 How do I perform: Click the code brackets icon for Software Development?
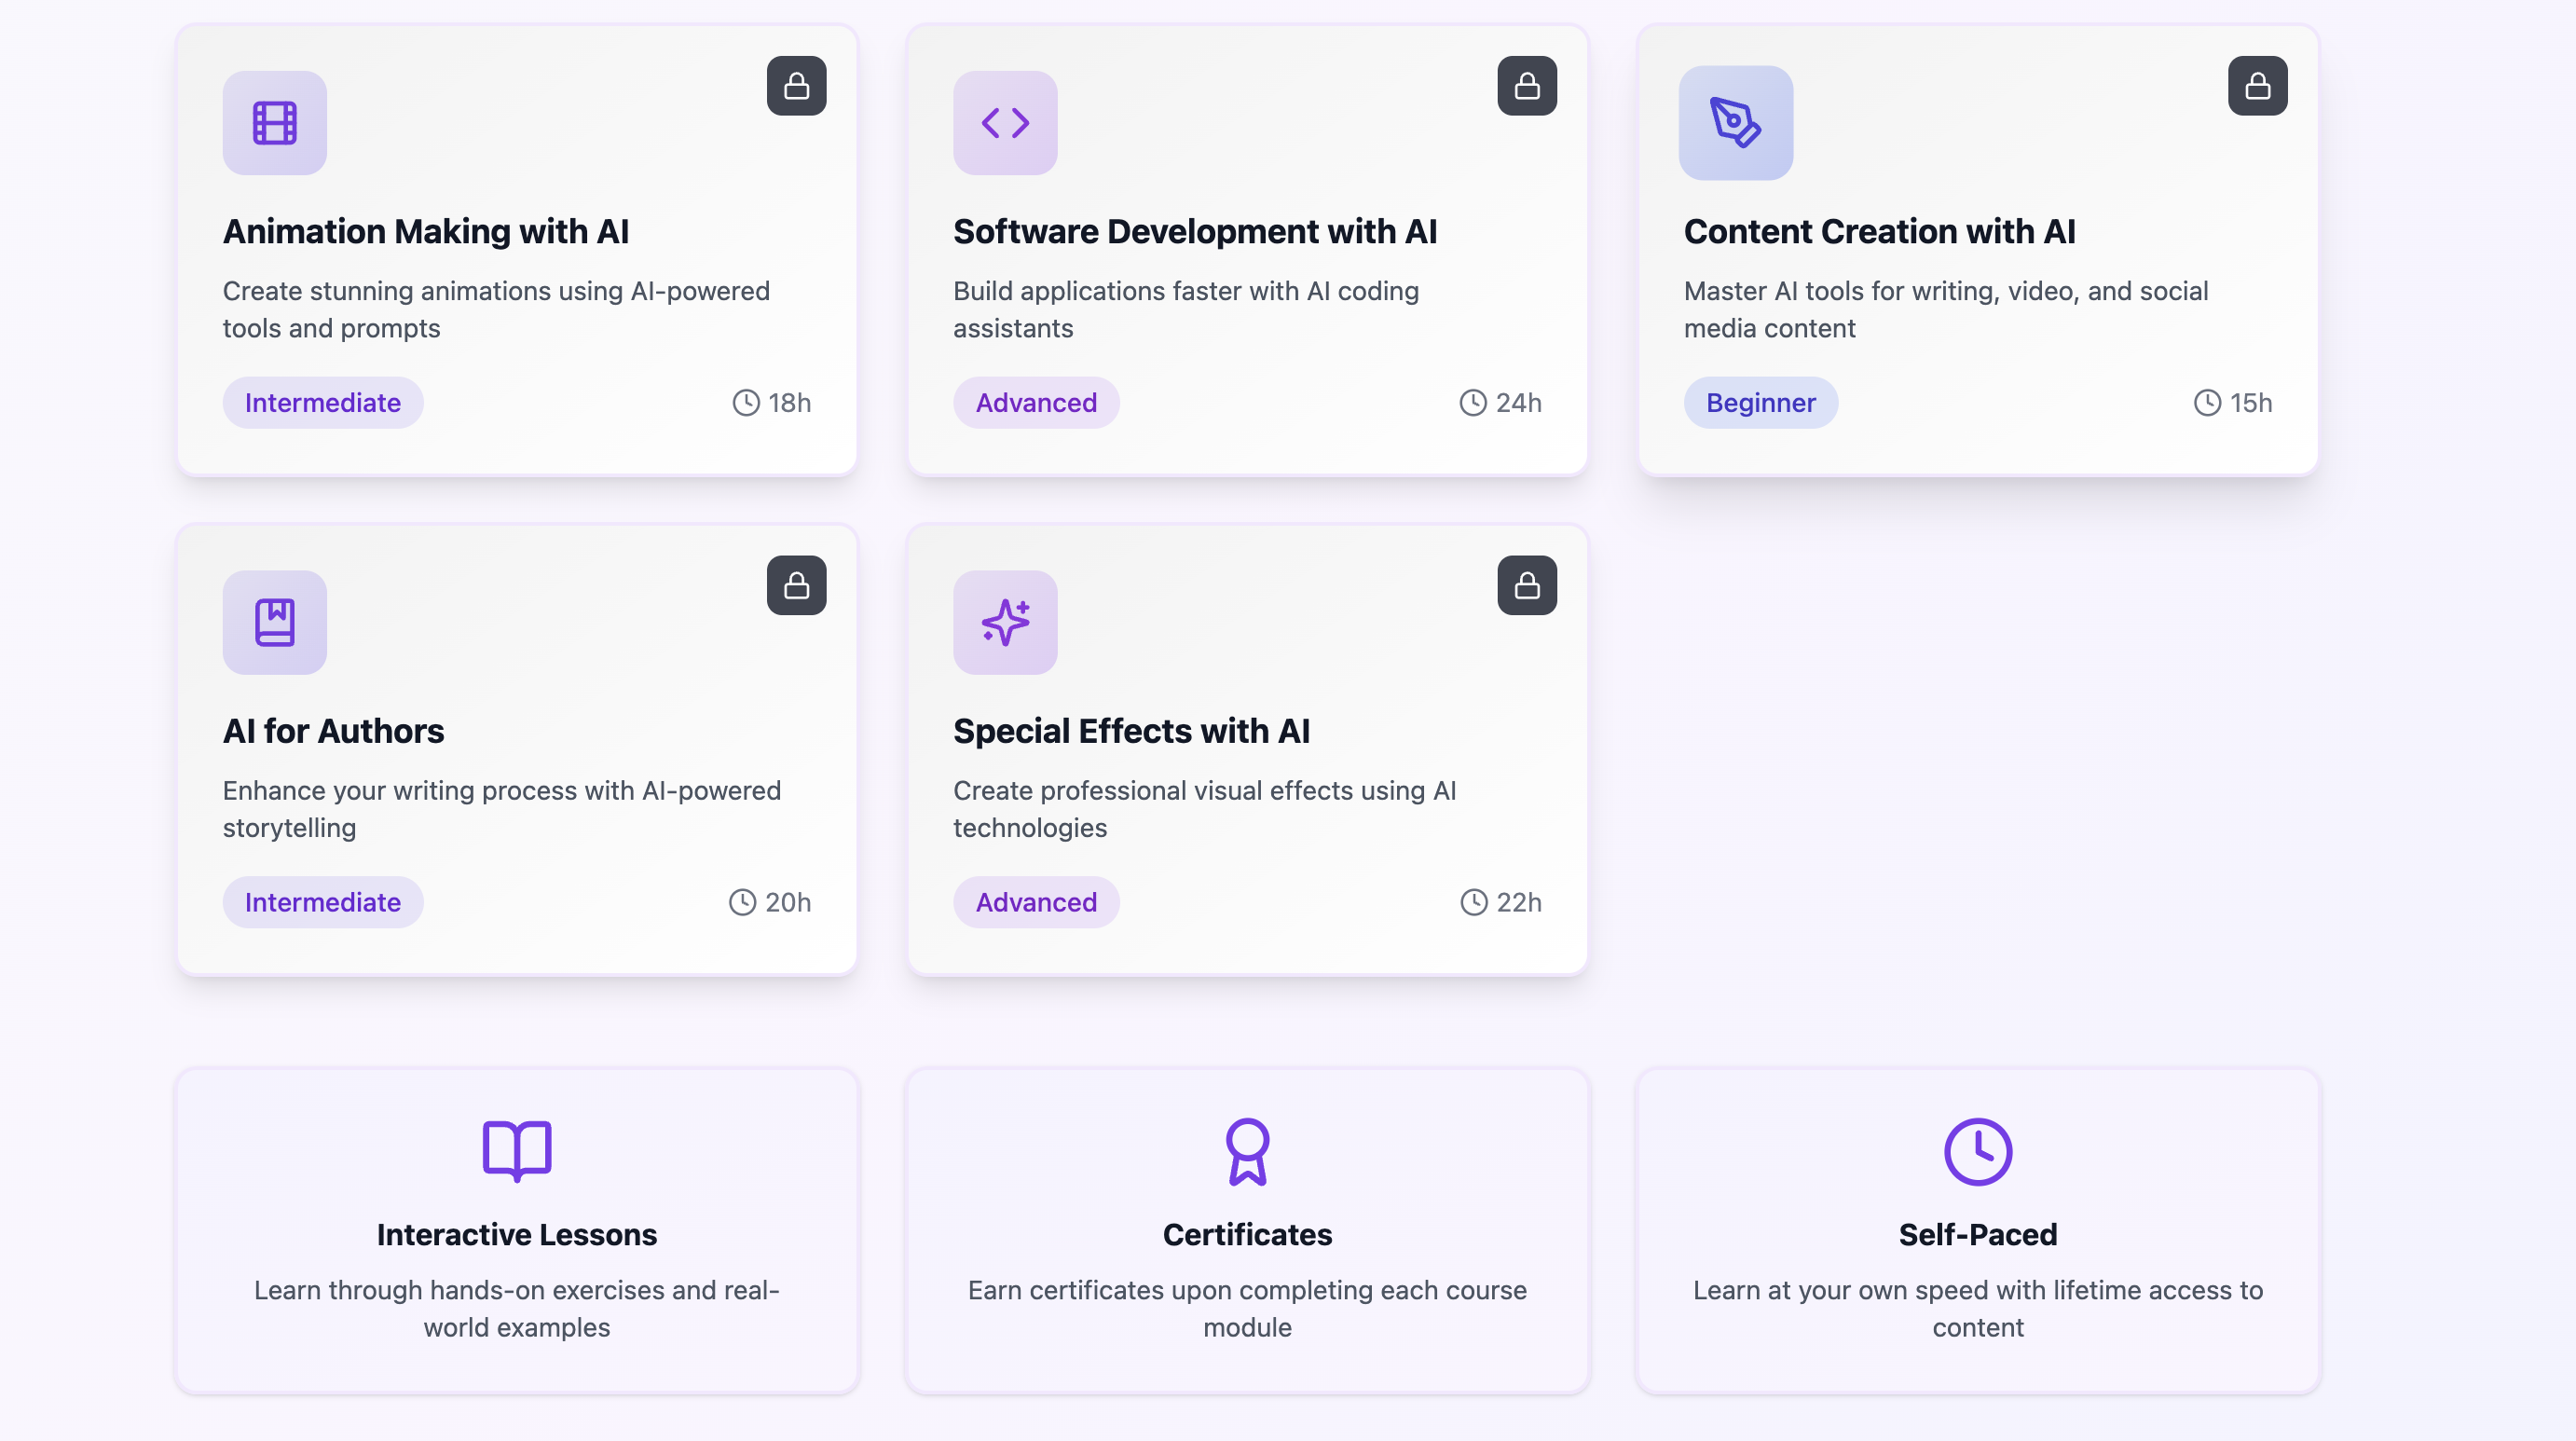pyautogui.click(x=1005, y=123)
